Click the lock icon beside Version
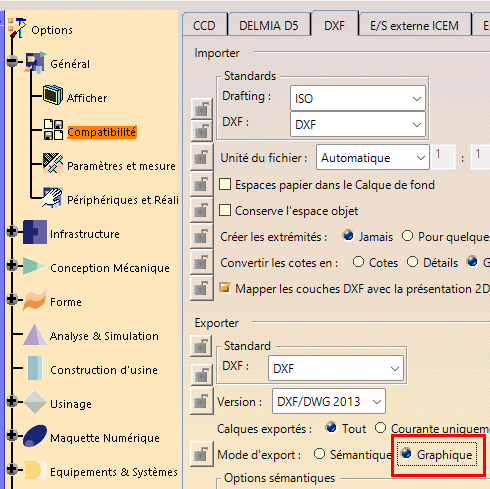Image resolution: width=490 pixels, height=489 pixels. (202, 401)
